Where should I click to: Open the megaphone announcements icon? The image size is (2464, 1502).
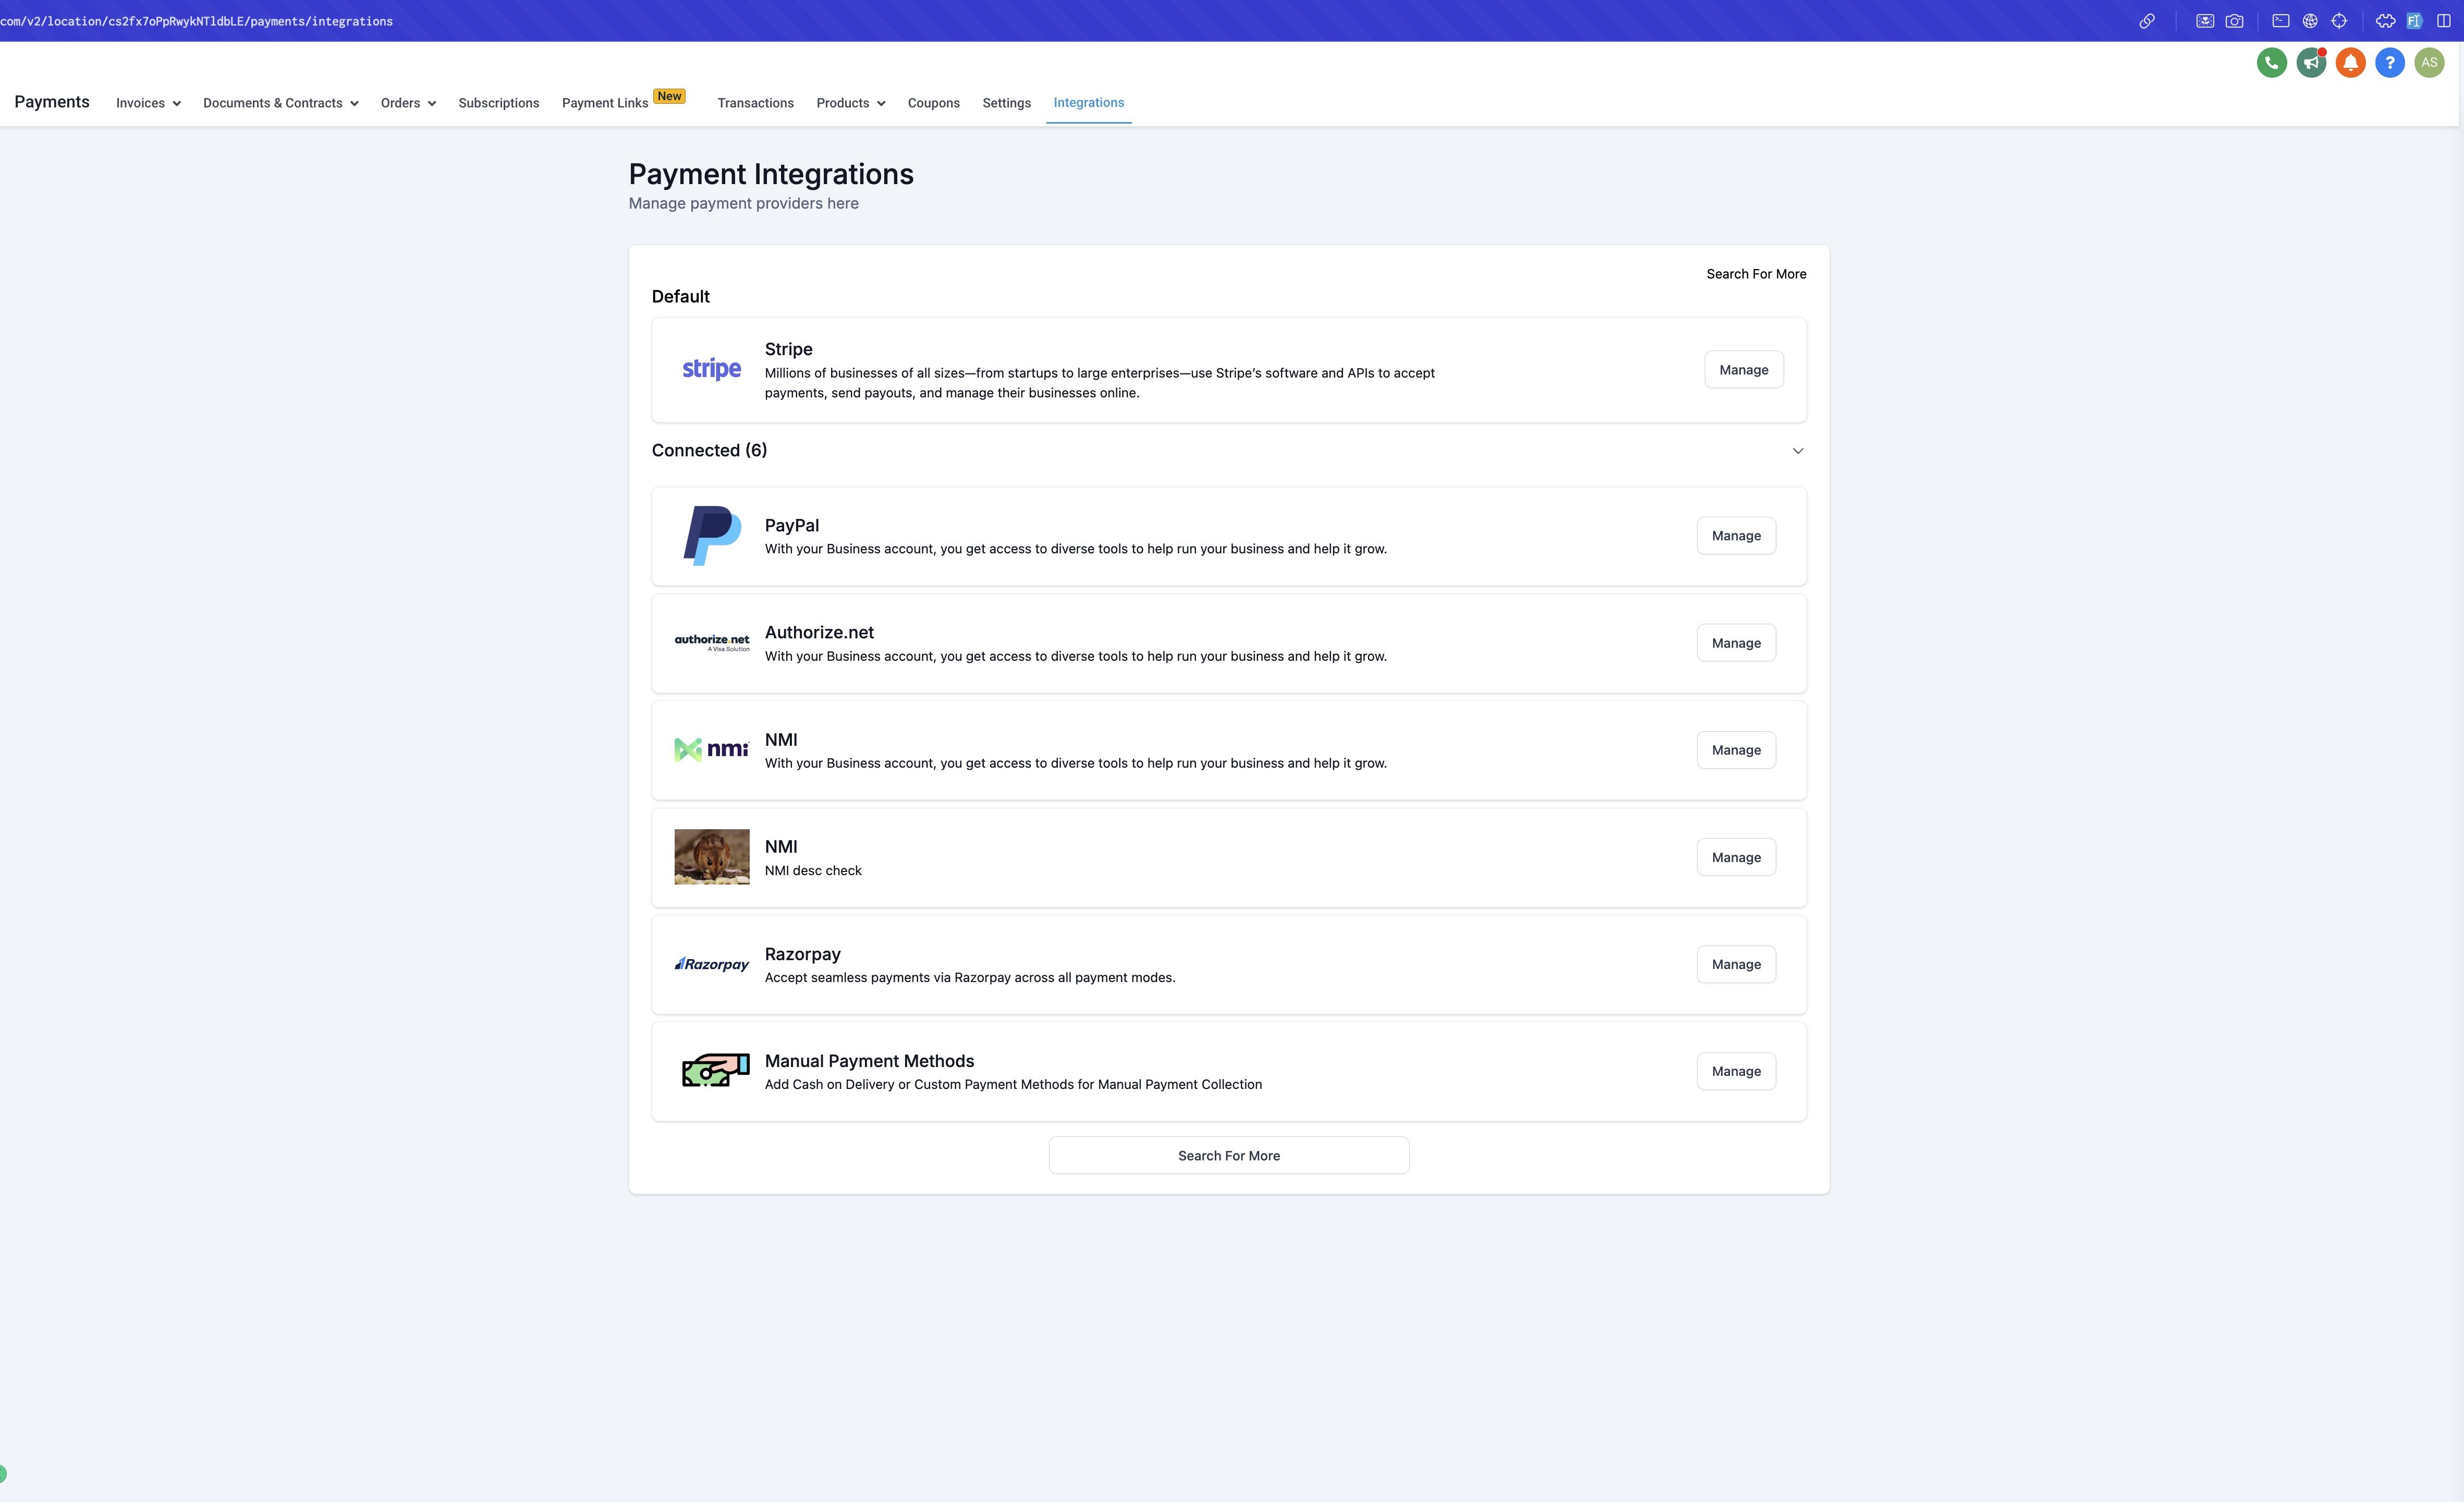pos(2310,63)
